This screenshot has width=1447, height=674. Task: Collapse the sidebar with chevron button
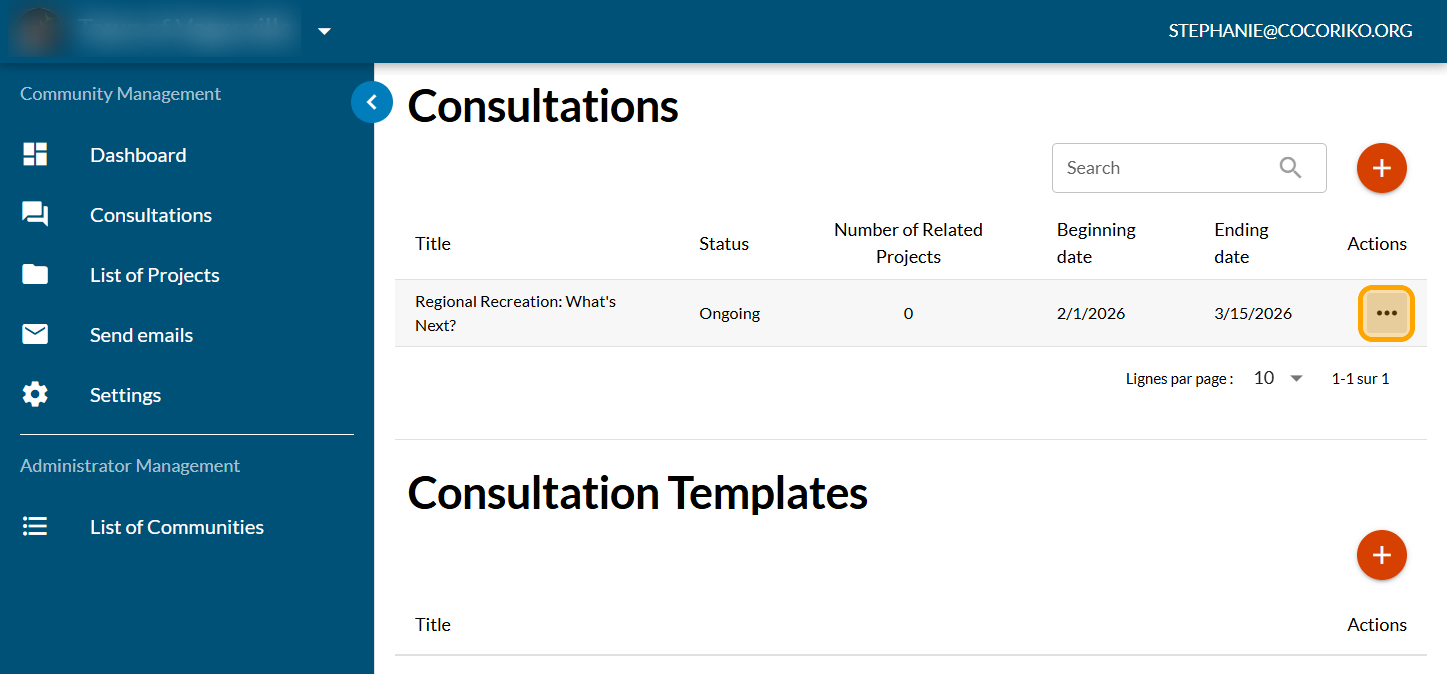372,102
